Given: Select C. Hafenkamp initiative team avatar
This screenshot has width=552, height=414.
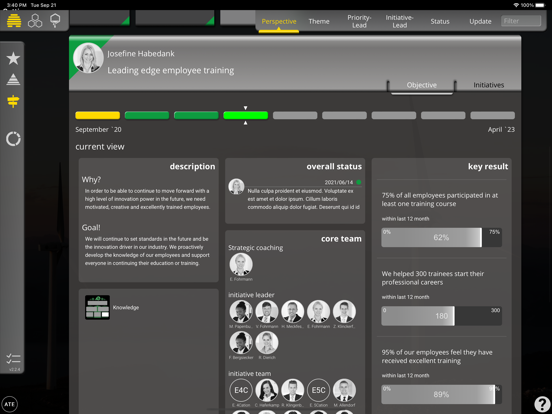Looking at the screenshot, I should [267, 390].
